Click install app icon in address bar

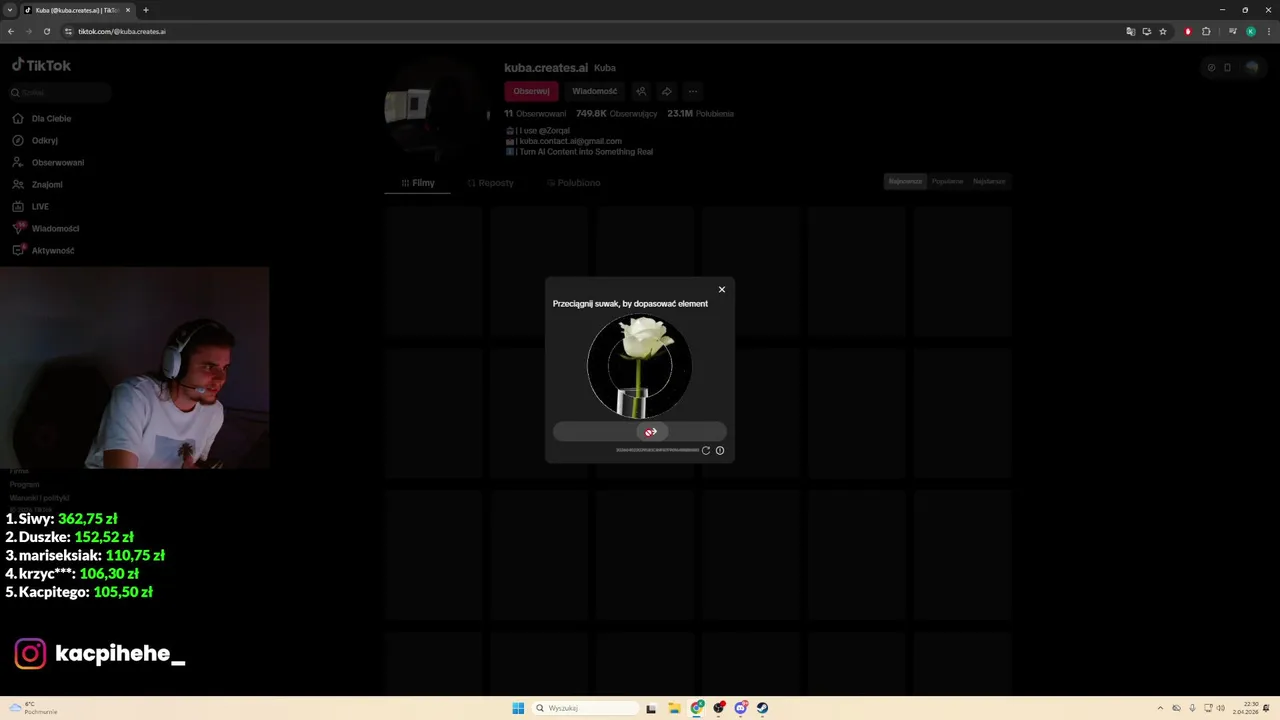[x=1146, y=31]
